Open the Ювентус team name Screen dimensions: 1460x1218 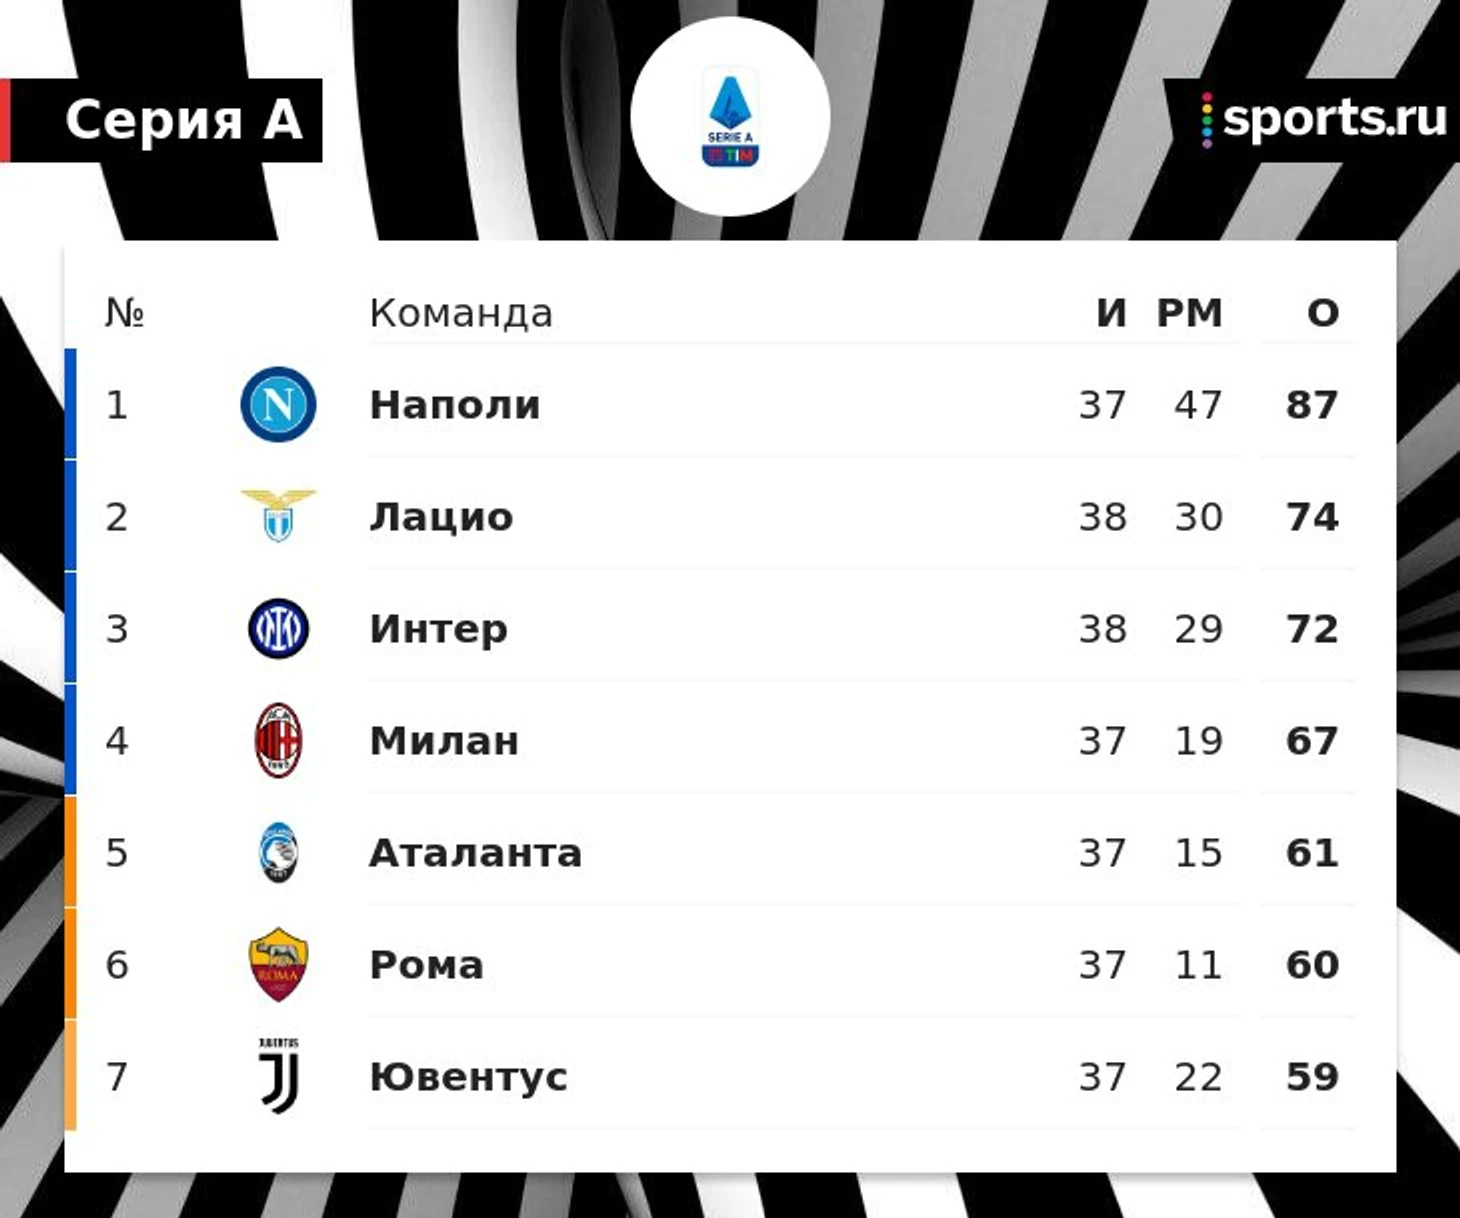pyautogui.click(x=468, y=1077)
